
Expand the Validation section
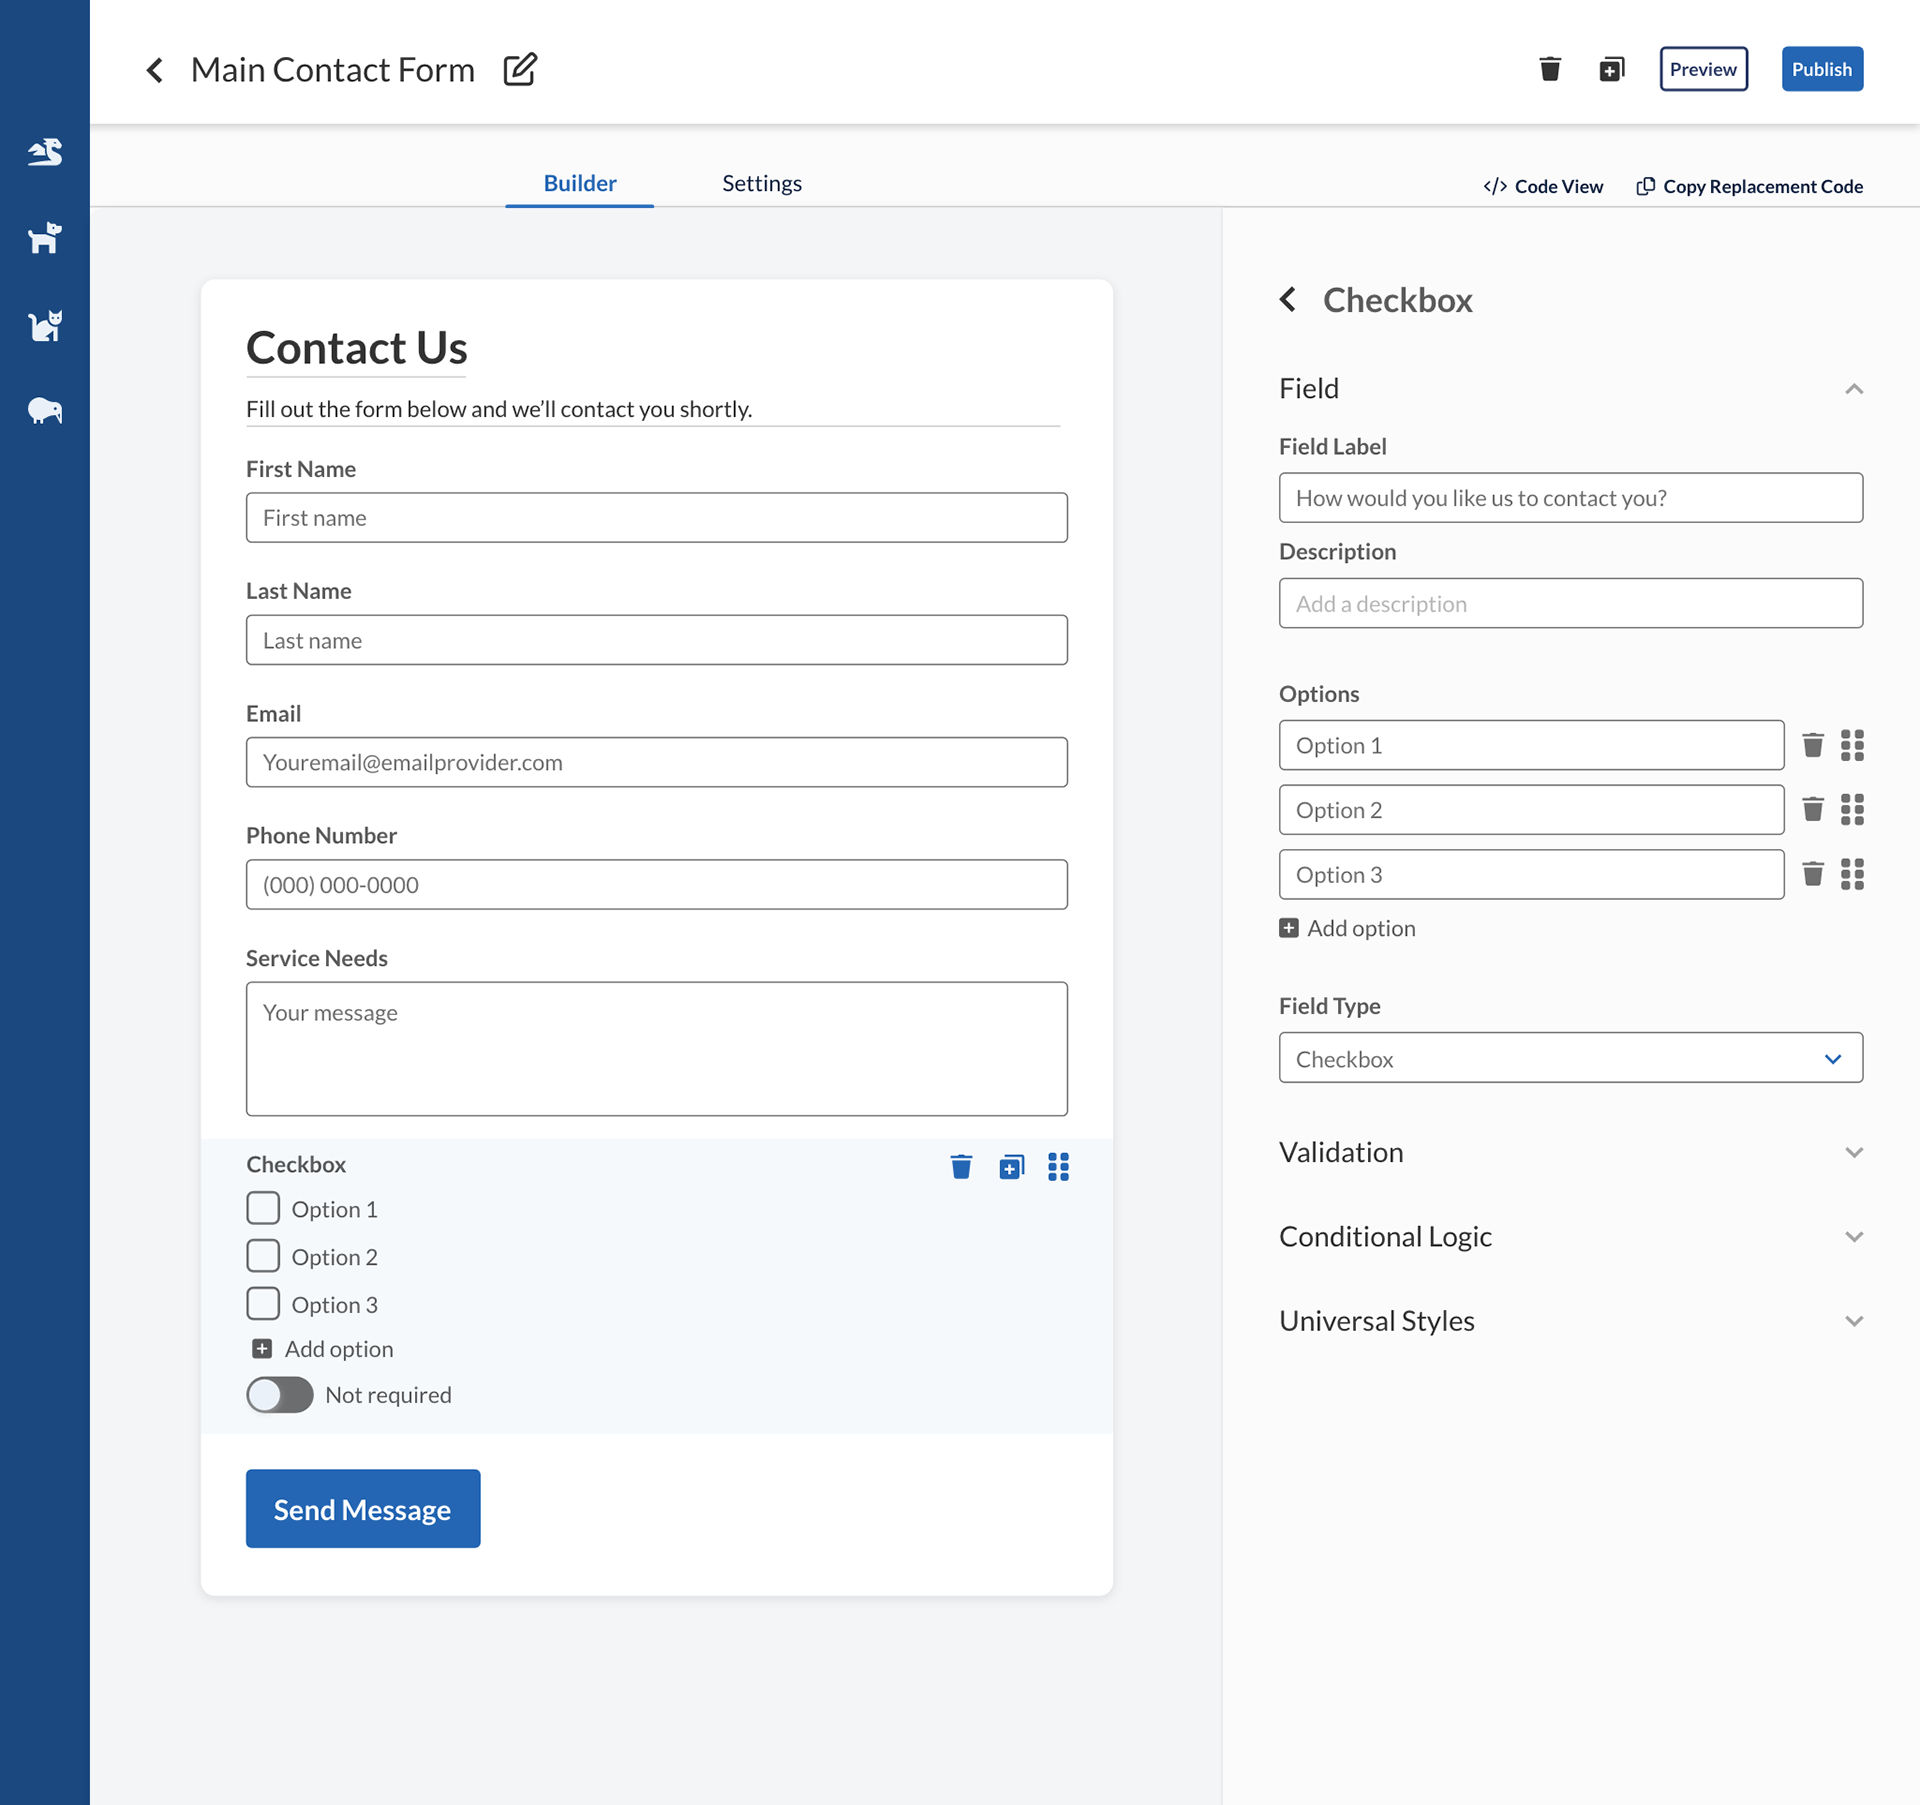point(1854,1153)
